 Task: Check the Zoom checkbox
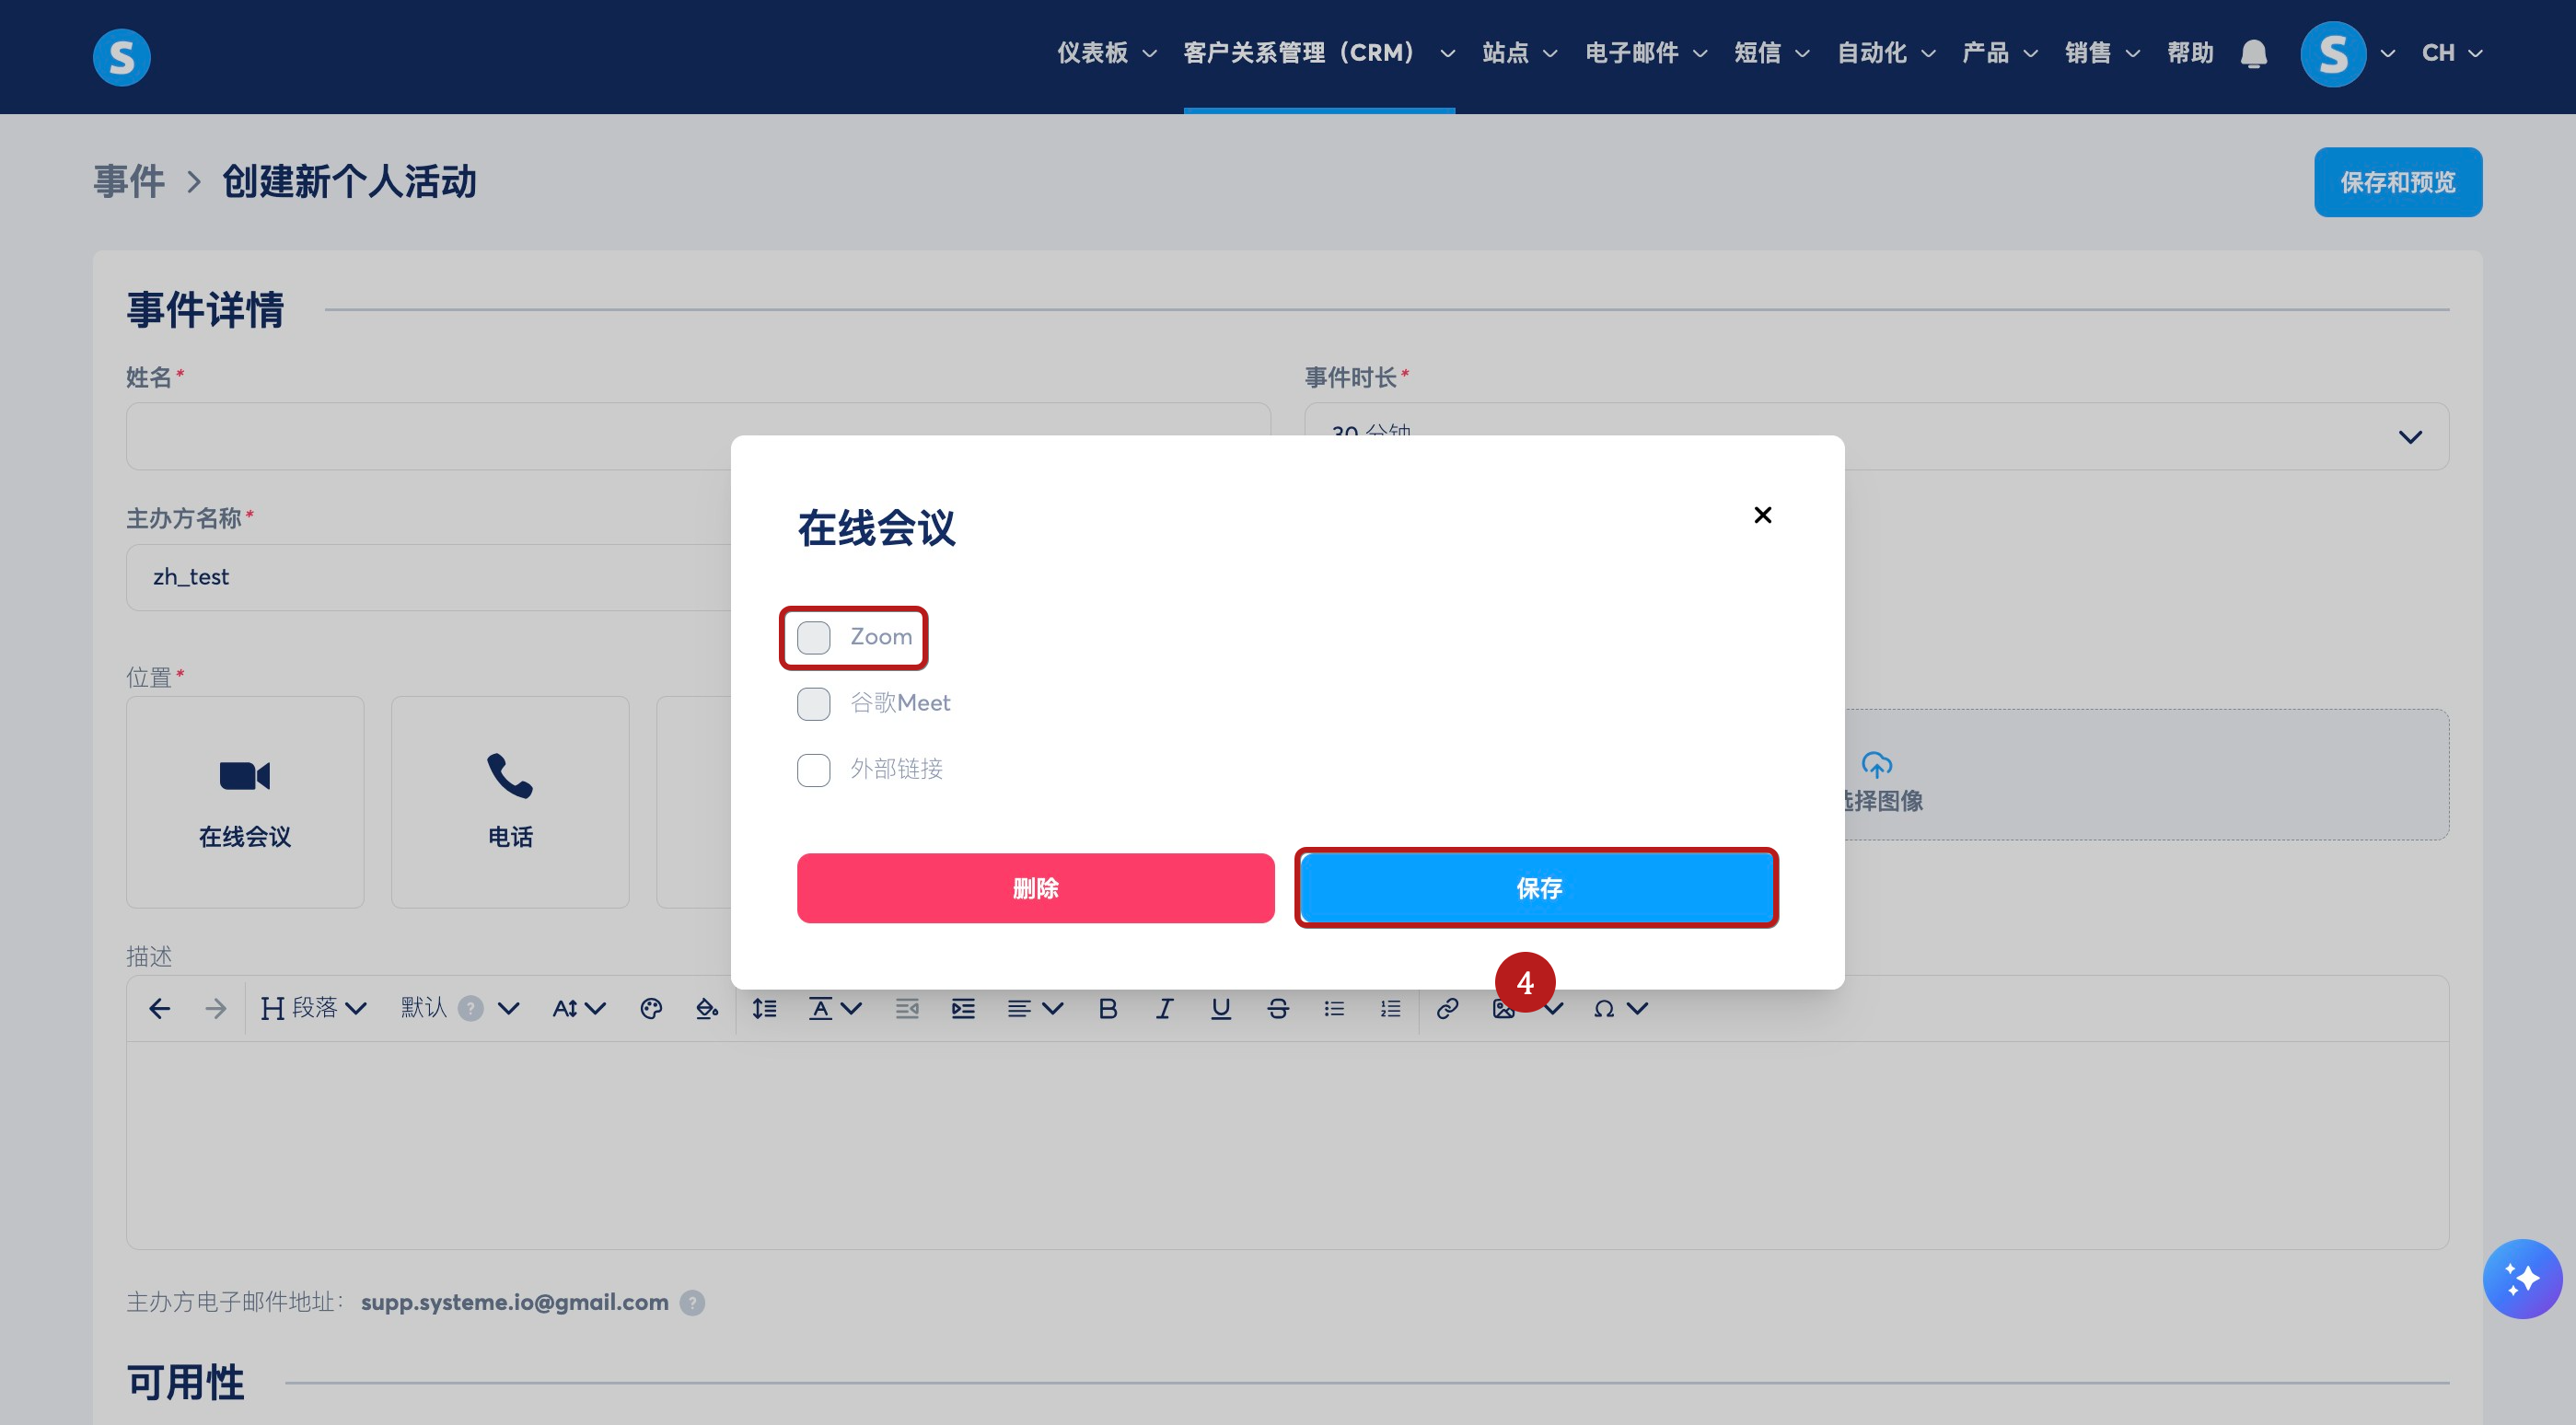pos(814,637)
